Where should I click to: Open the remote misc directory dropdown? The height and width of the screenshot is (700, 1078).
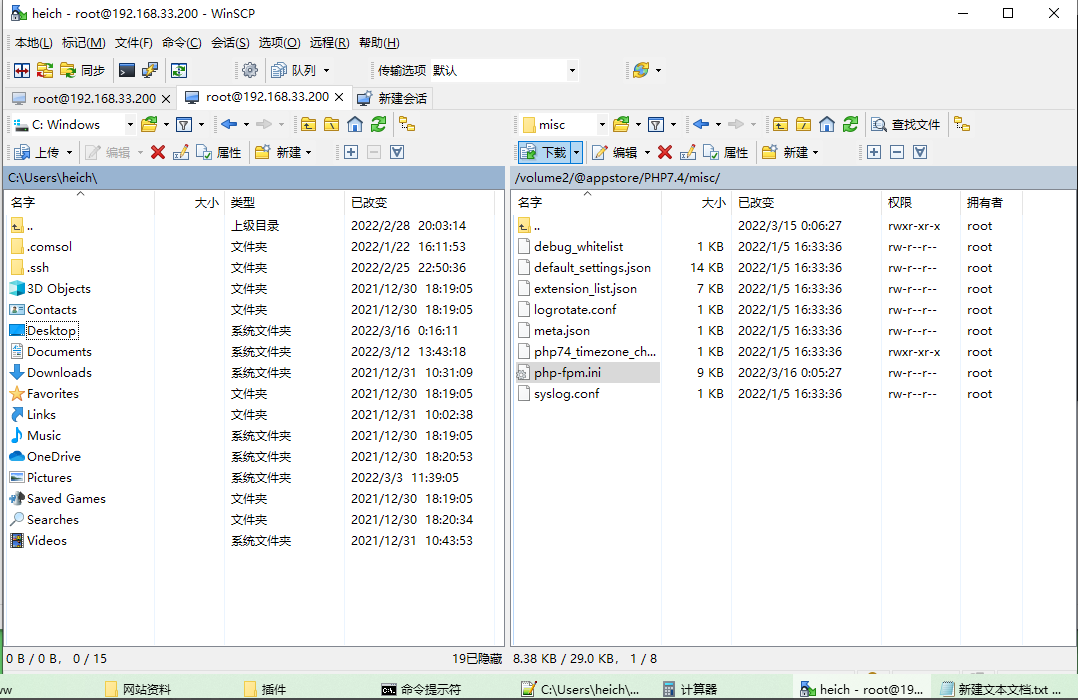pos(602,124)
